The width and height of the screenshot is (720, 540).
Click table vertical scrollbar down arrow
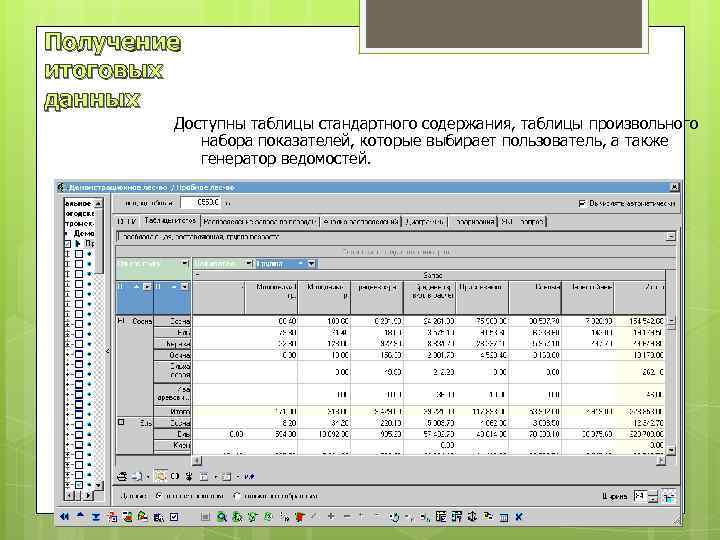pyautogui.click(x=671, y=451)
